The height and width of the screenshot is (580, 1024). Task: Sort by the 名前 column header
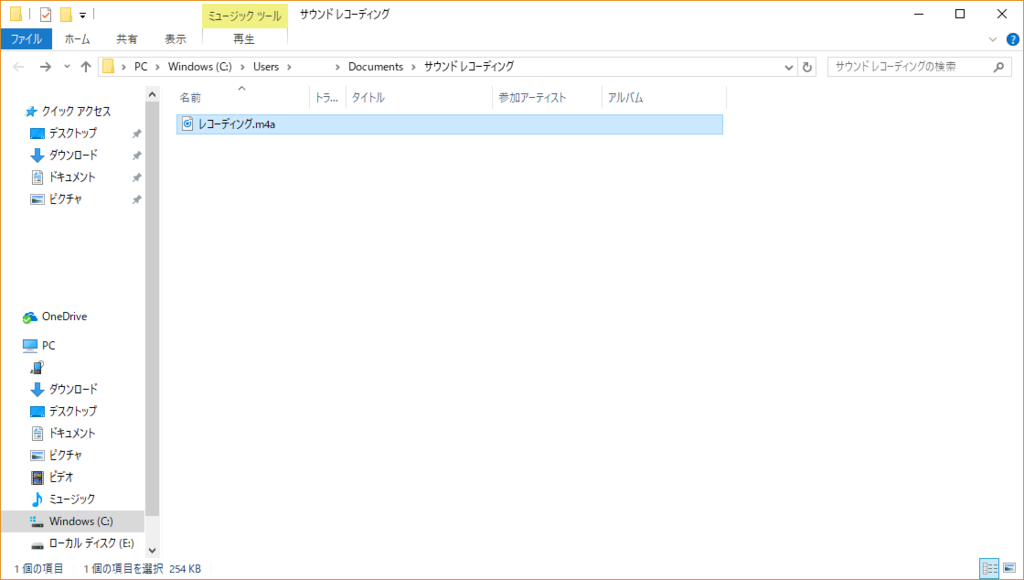click(x=242, y=98)
